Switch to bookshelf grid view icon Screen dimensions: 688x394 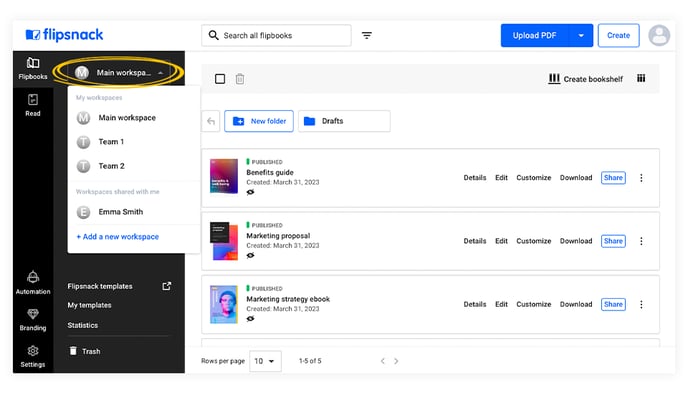tap(641, 79)
